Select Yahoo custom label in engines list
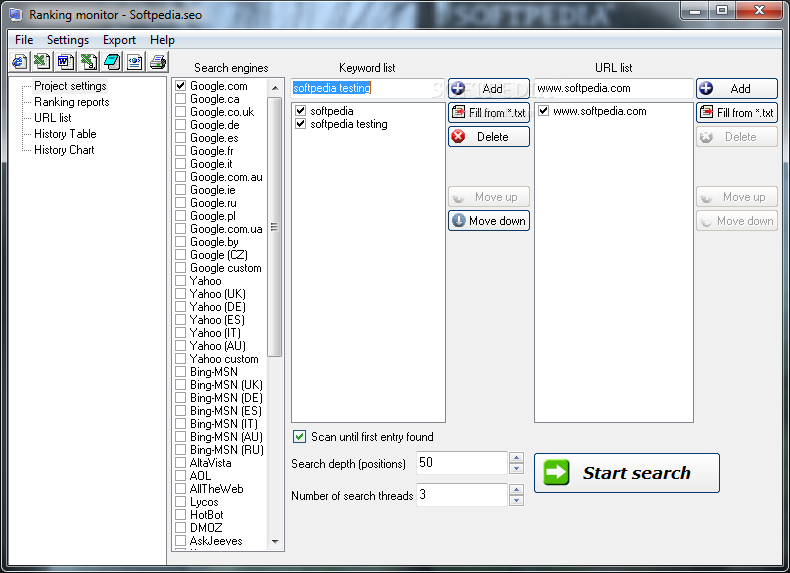This screenshot has height=573, width=790. 224,359
